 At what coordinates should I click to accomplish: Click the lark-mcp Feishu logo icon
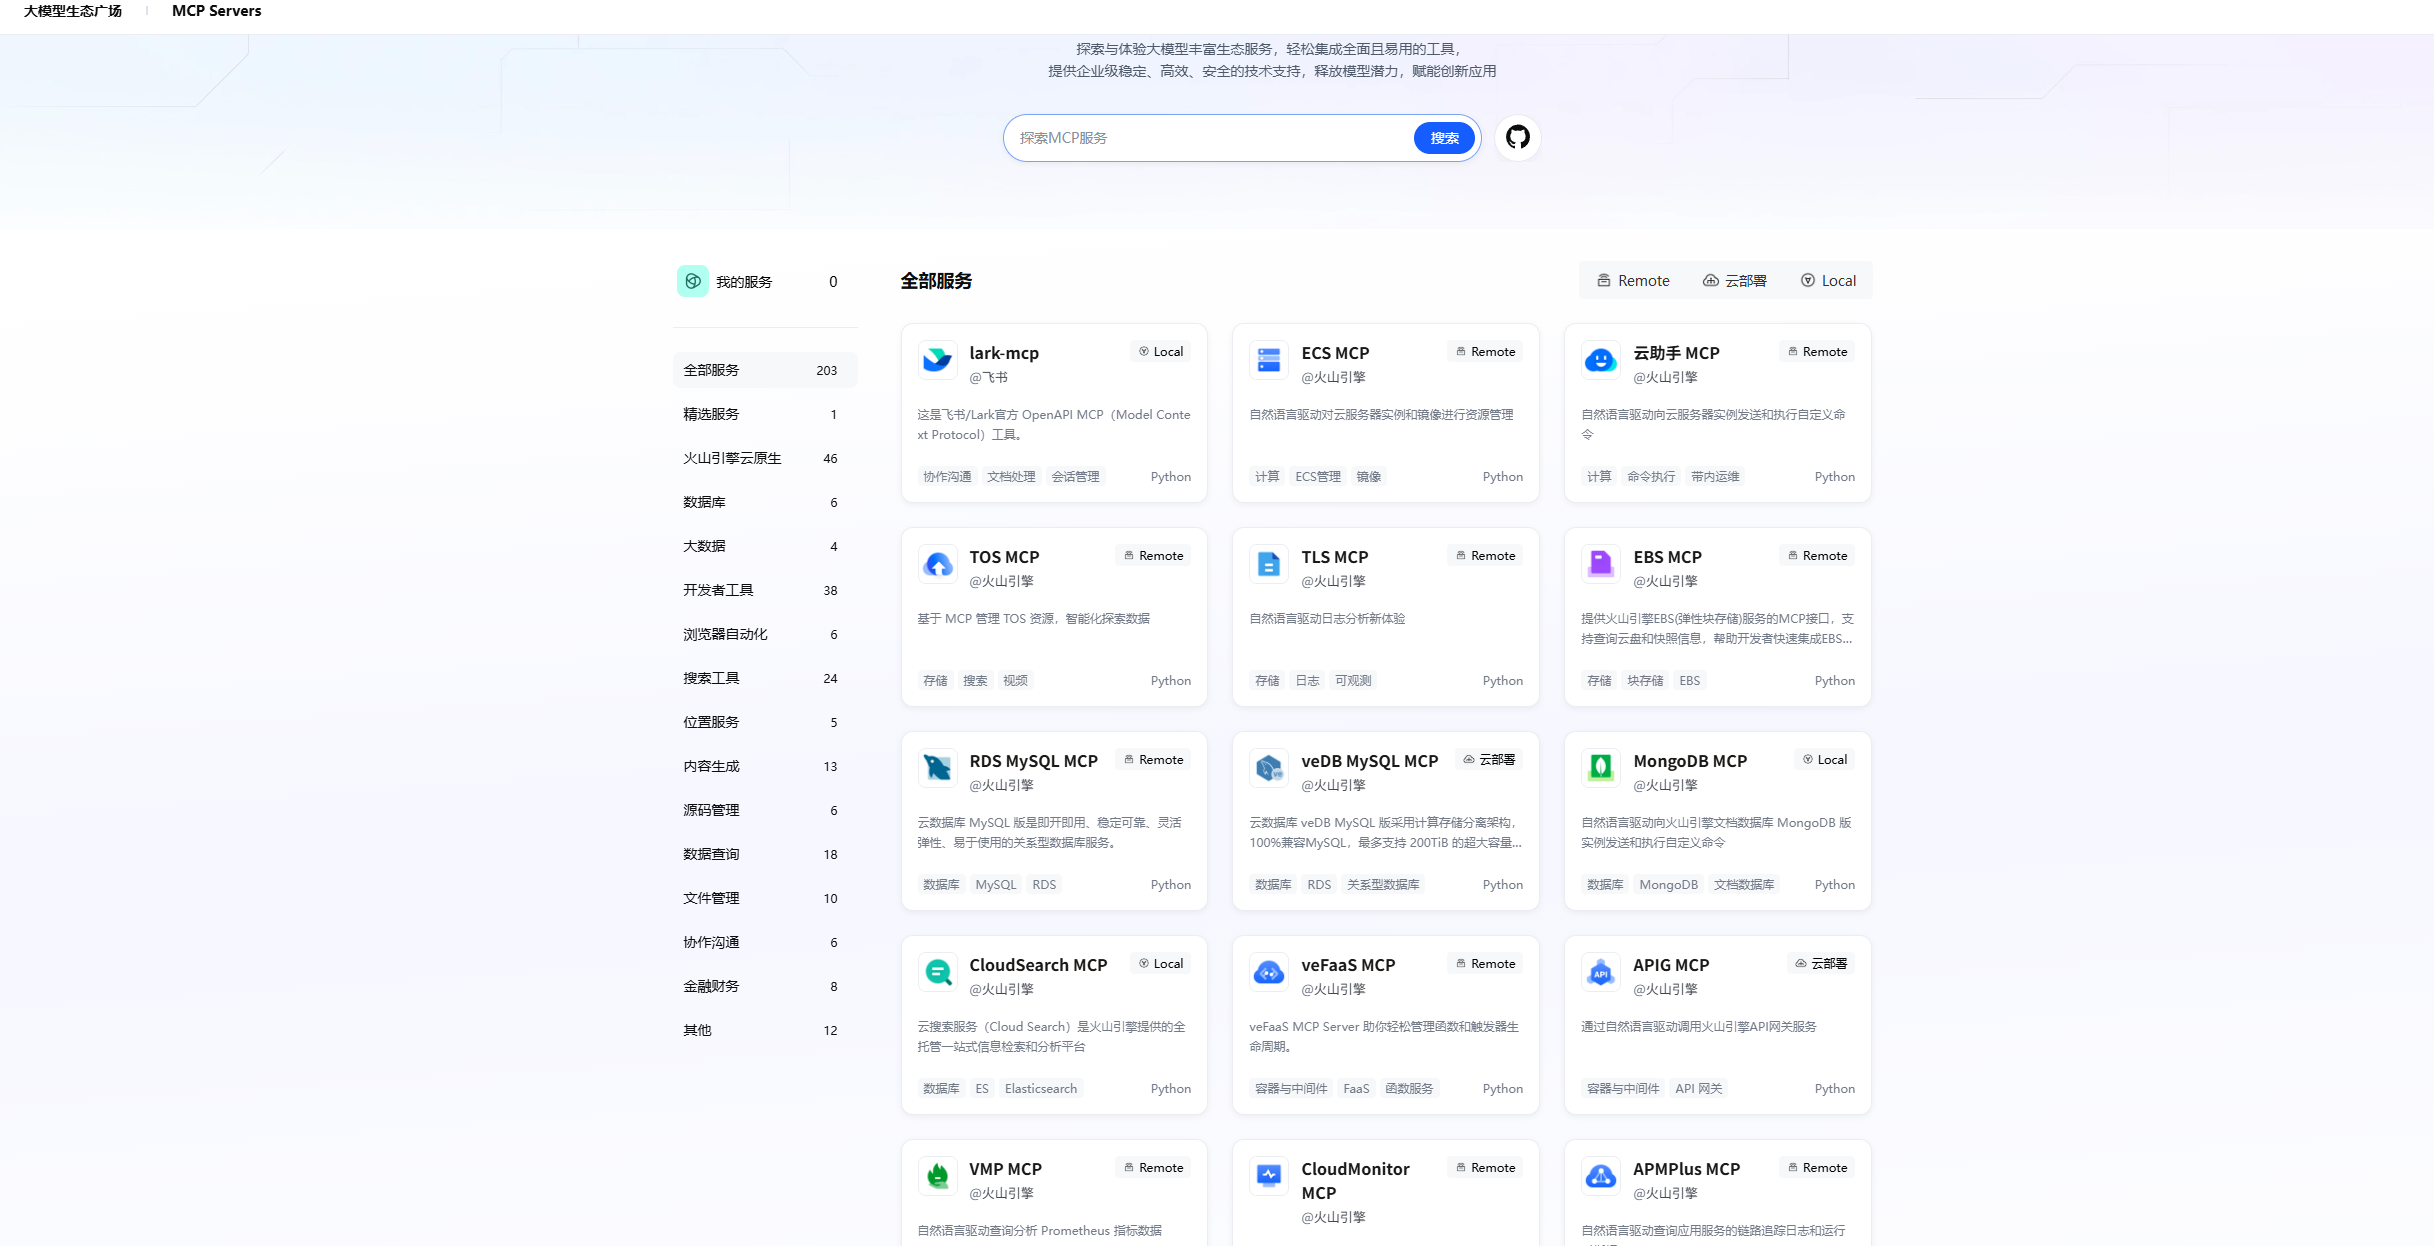coord(937,360)
